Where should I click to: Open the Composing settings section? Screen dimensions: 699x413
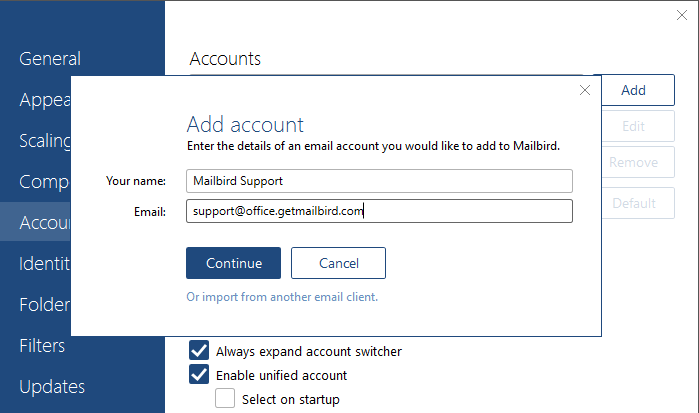[44, 182]
